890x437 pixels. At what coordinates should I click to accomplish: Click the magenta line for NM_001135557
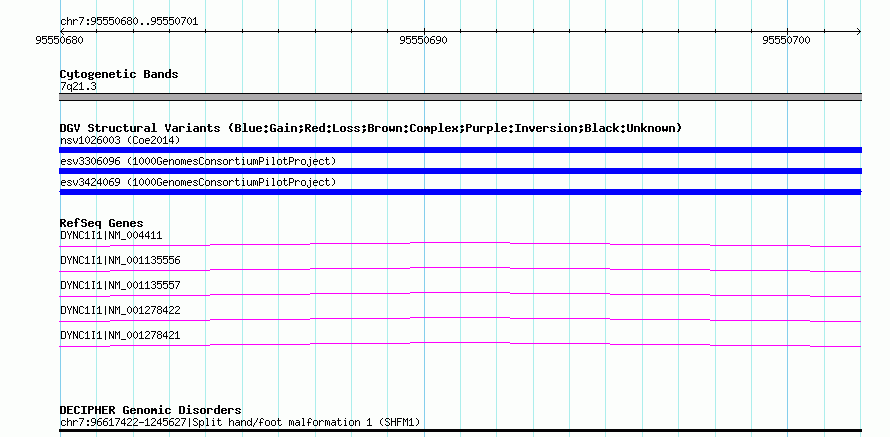click(460, 294)
